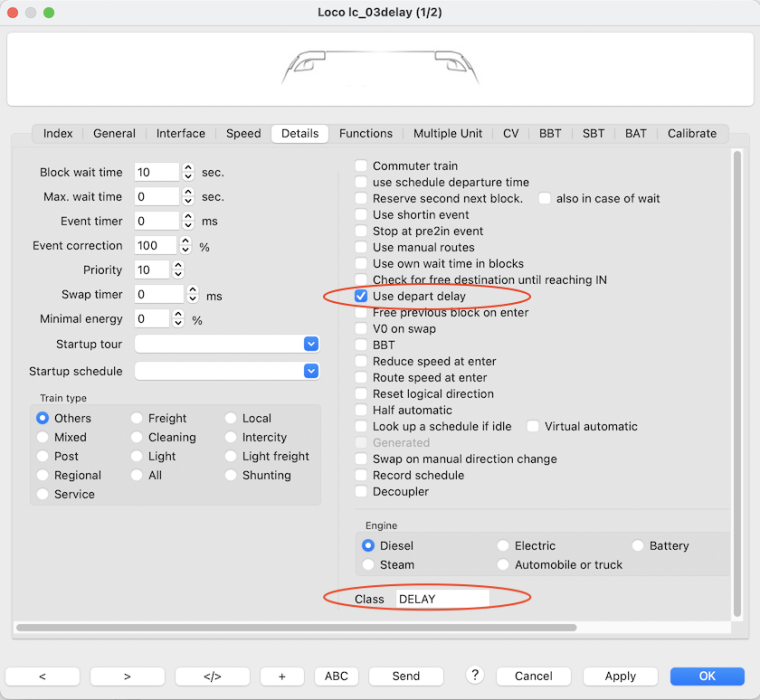The image size is (760, 700).
Task: Click the Class text field
Action: (x=441, y=599)
